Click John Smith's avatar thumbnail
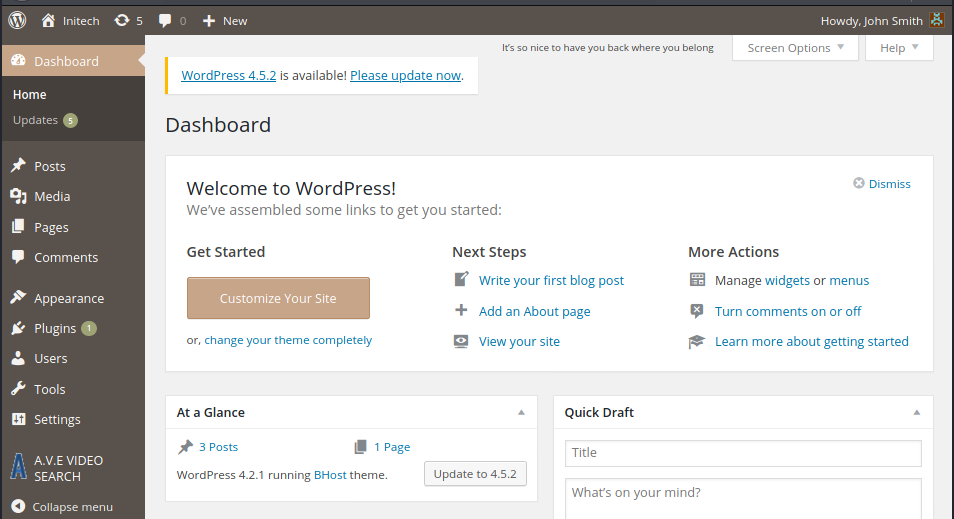The image size is (954, 519). pyautogui.click(x=936, y=20)
